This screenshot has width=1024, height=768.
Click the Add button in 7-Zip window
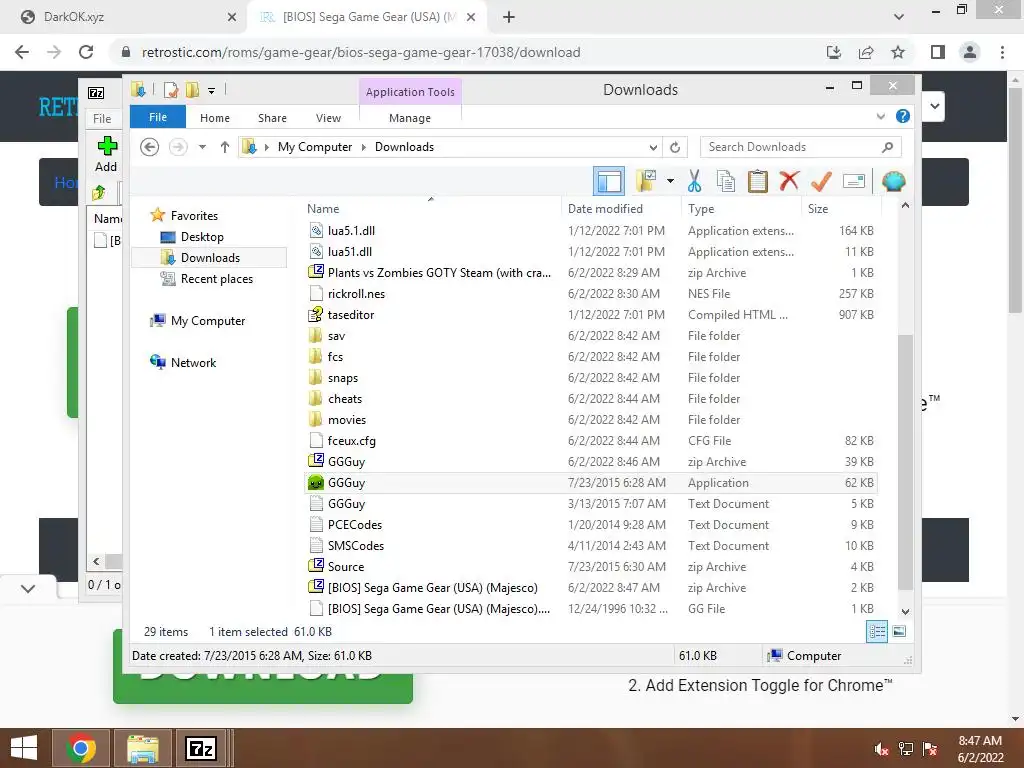point(106,154)
